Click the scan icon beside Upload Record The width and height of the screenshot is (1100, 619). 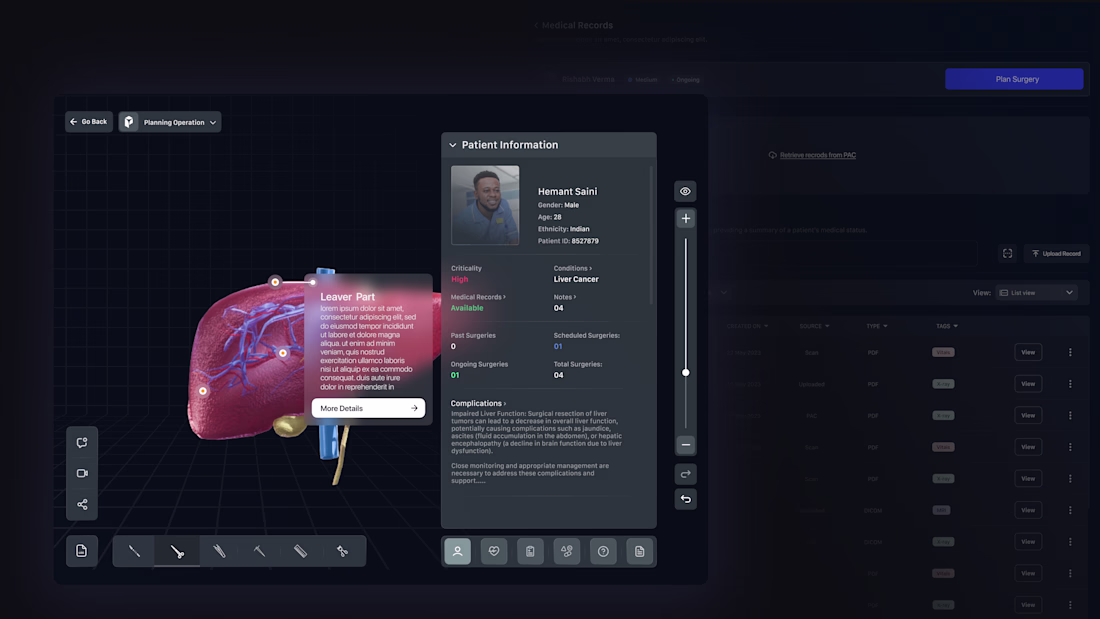coord(1007,253)
